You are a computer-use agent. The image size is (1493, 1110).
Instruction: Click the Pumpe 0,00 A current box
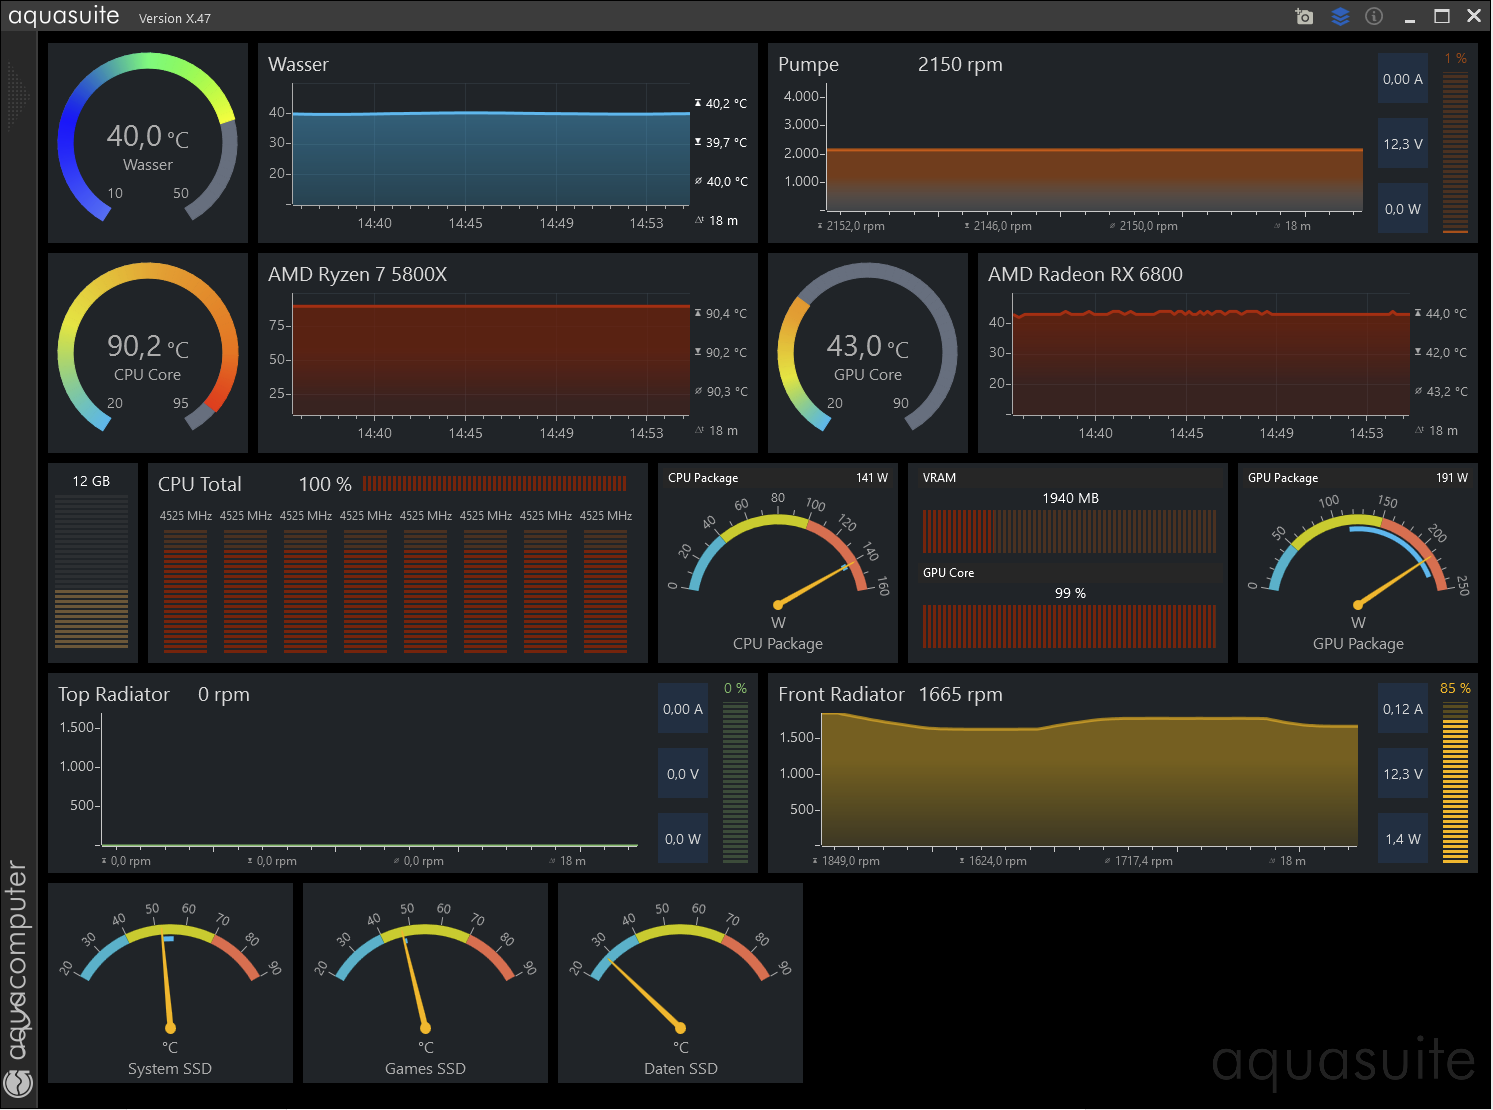pyautogui.click(x=1402, y=79)
